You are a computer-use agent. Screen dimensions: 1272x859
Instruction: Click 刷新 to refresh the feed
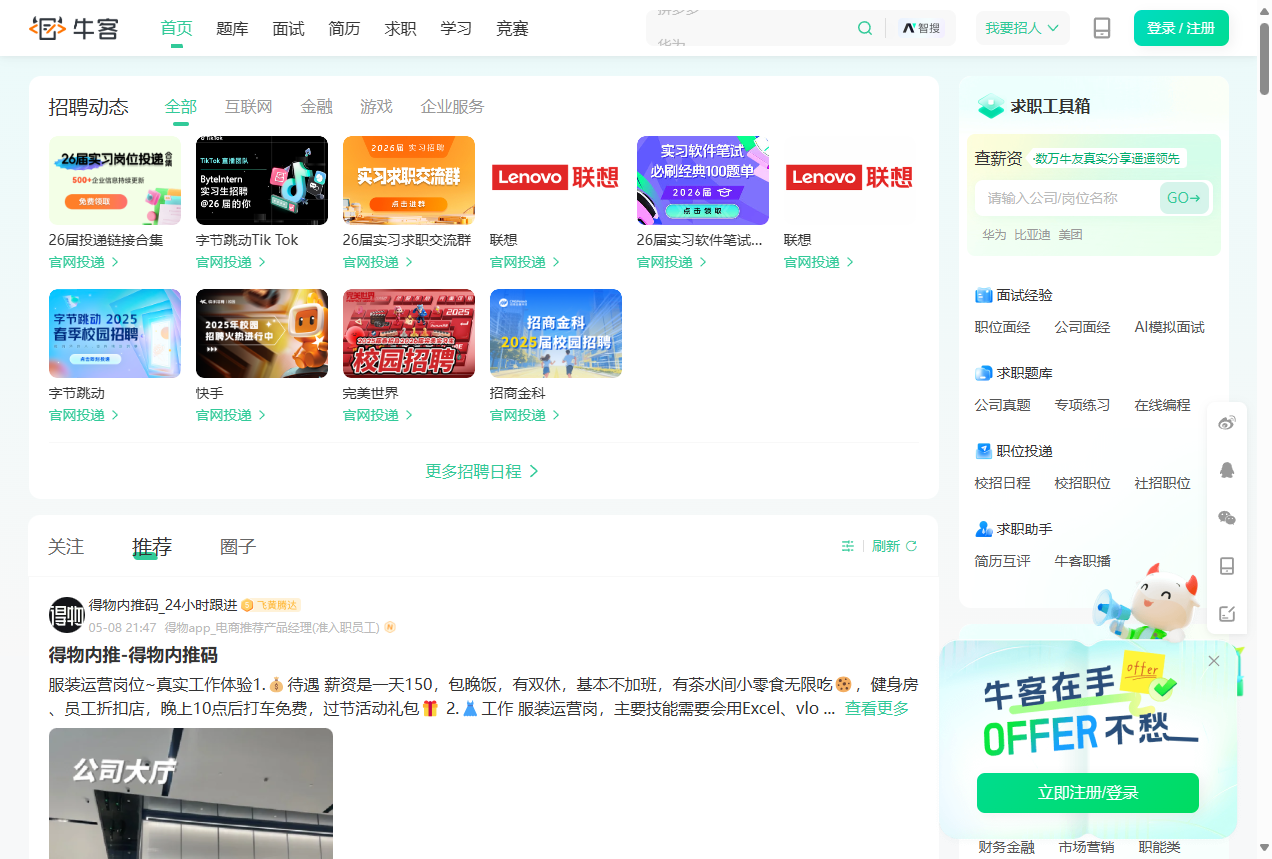click(886, 546)
